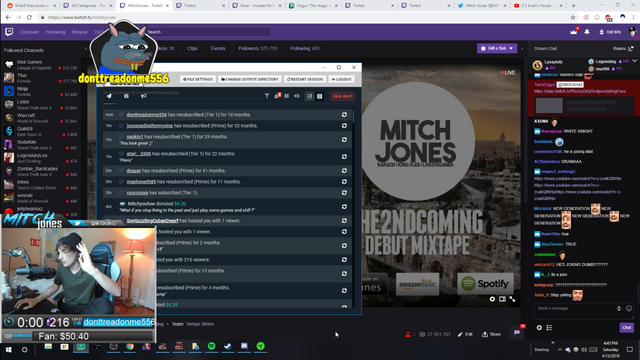Open the user avatar menu

tap(632, 32)
